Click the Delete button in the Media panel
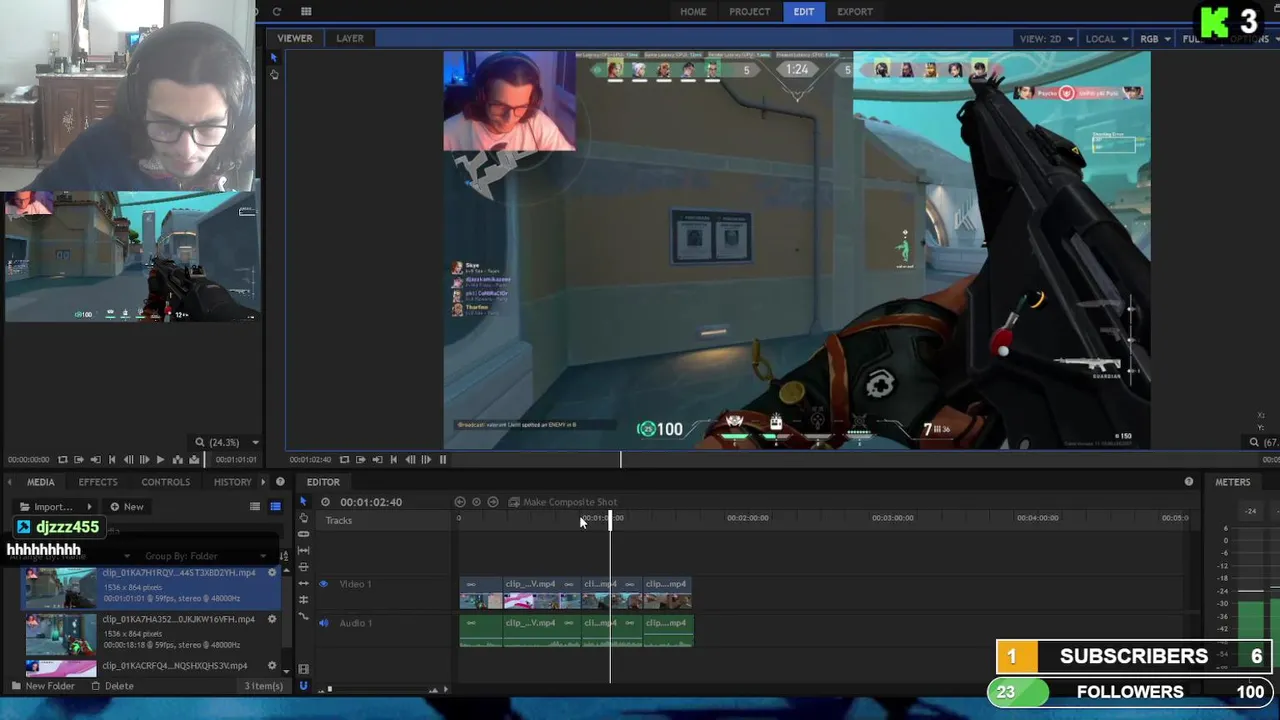This screenshot has height=720, width=1280. 112,686
